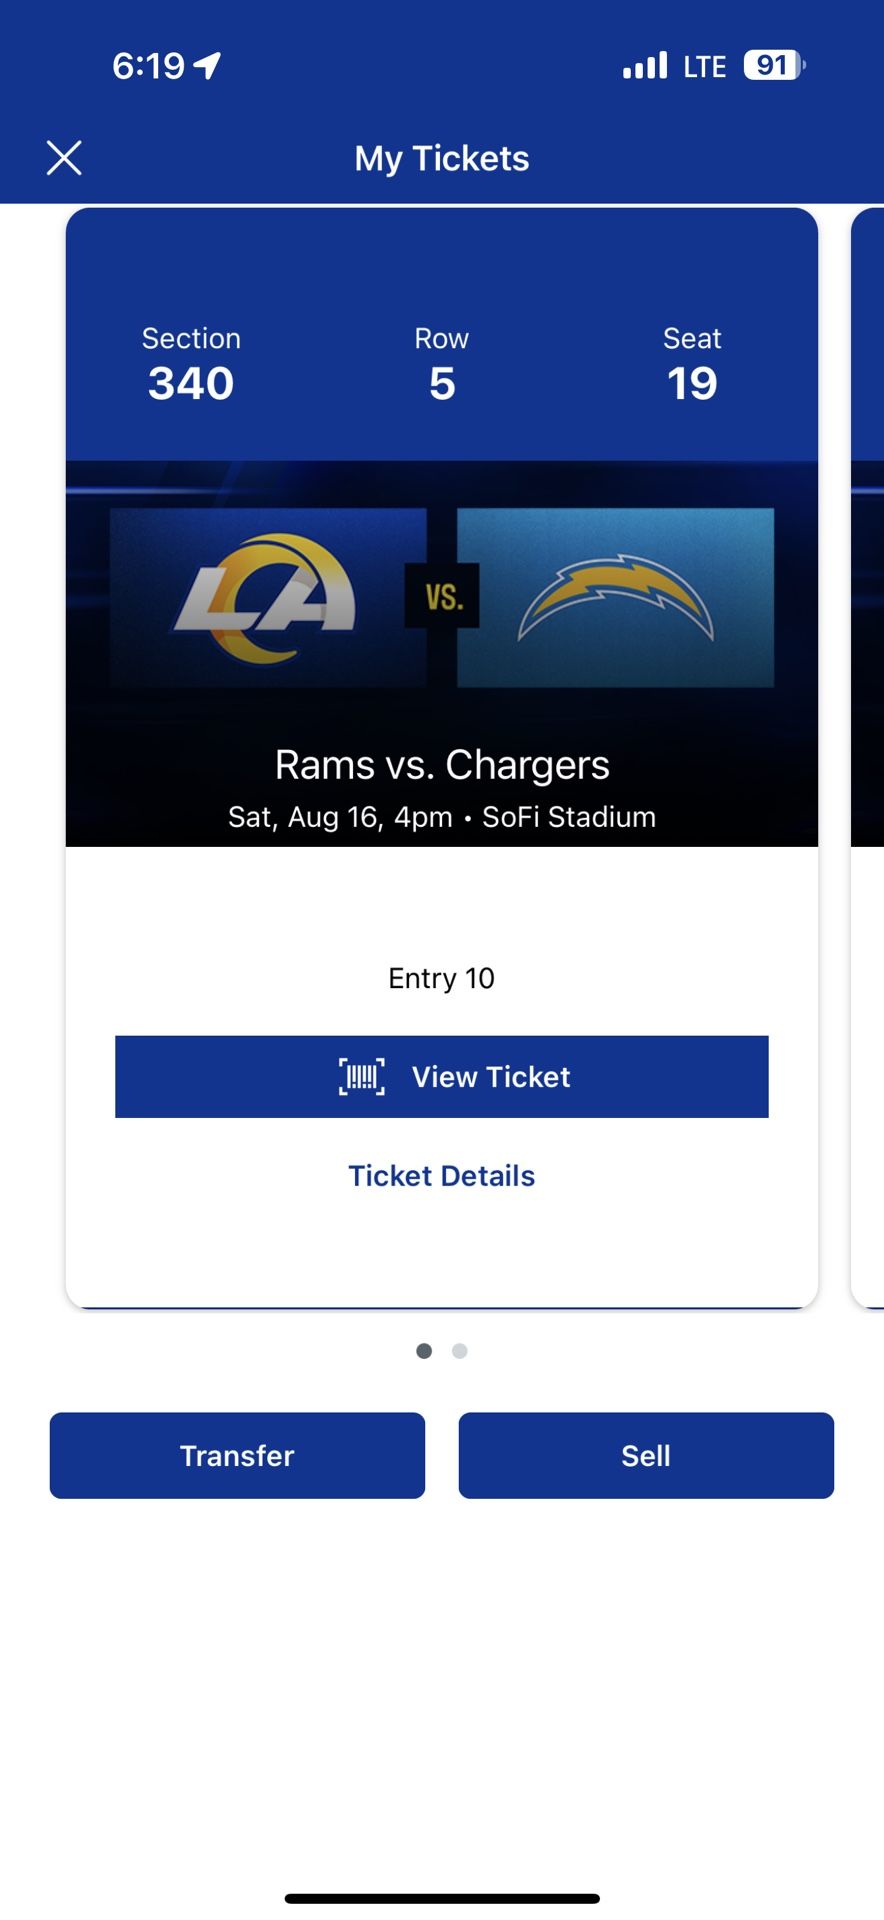Tap the location arrow status icon
The height and width of the screenshot is (1920, 884).
pos(208,66)
